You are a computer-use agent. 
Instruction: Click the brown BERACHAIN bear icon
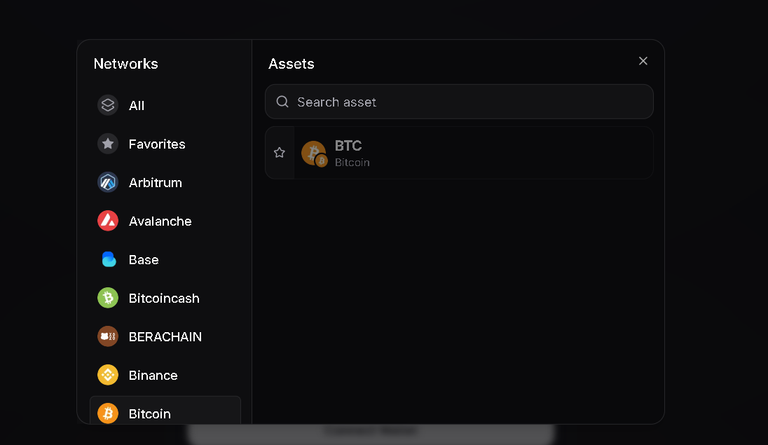[108, 336]
